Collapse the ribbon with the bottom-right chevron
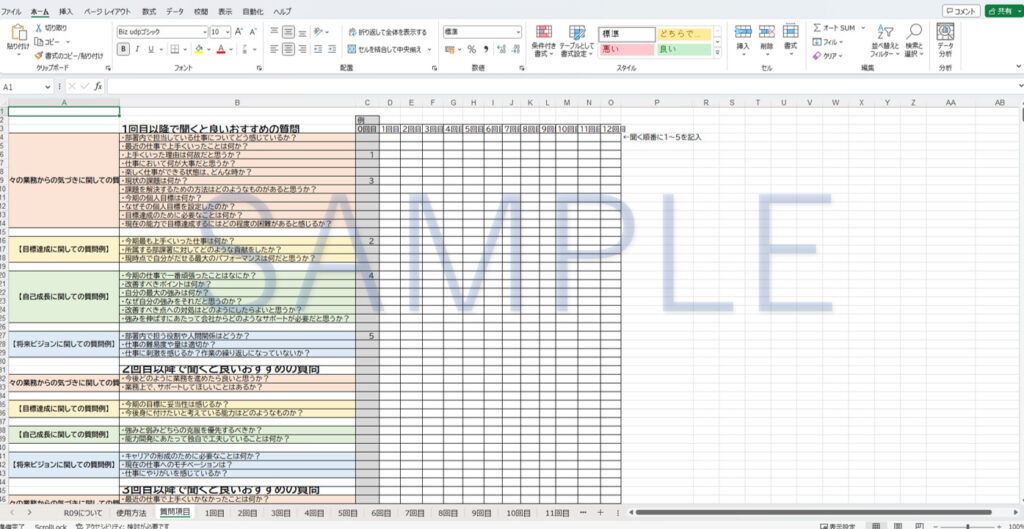Viewport: 1024px width, 529px height. tap(1019, 66)
